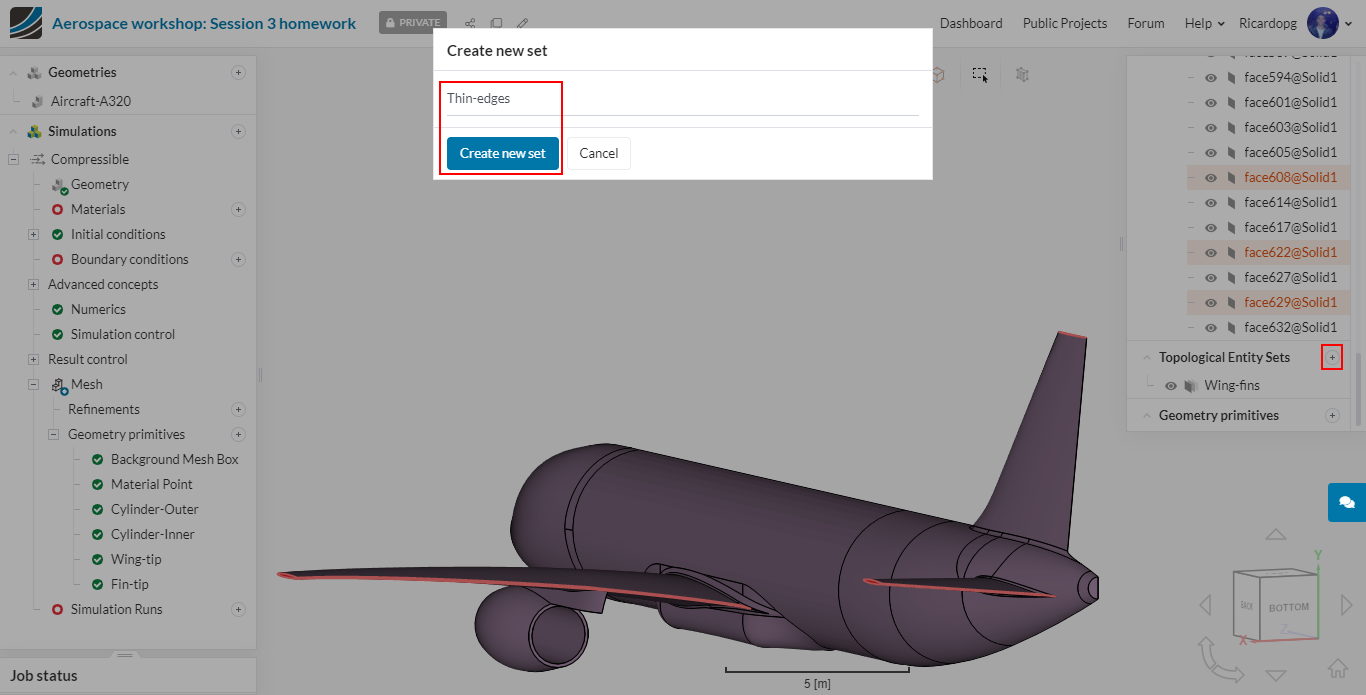
Task: Click the PRIVATE lock badge
Action: 413,23
